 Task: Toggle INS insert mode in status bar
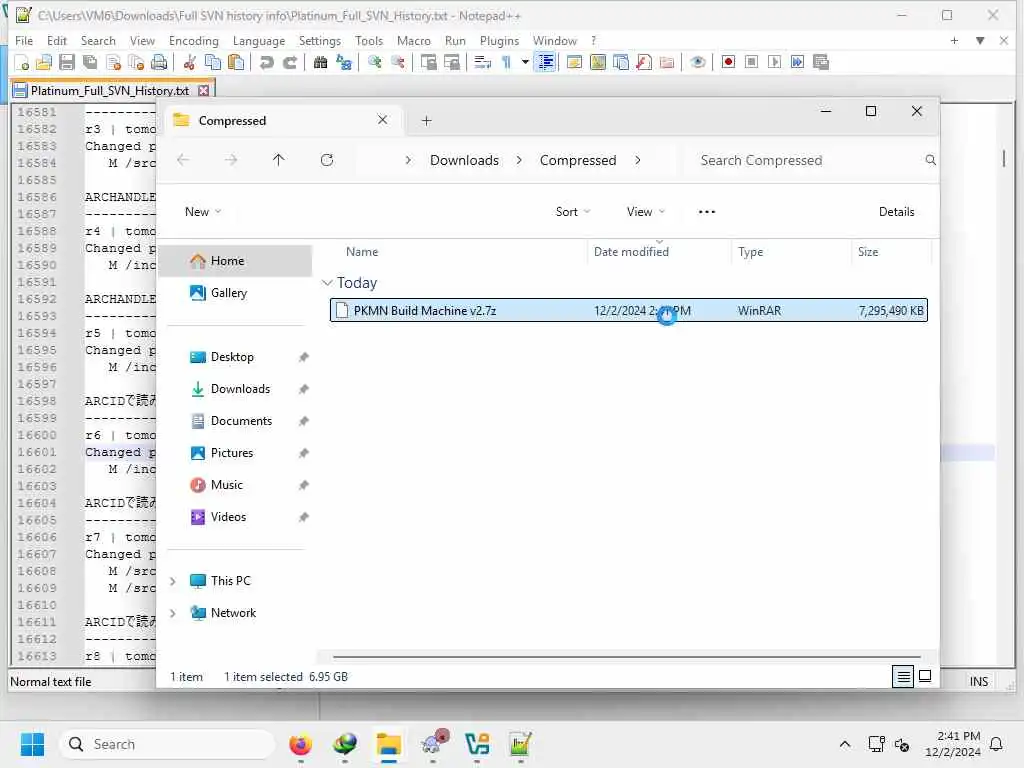[978, 682]
